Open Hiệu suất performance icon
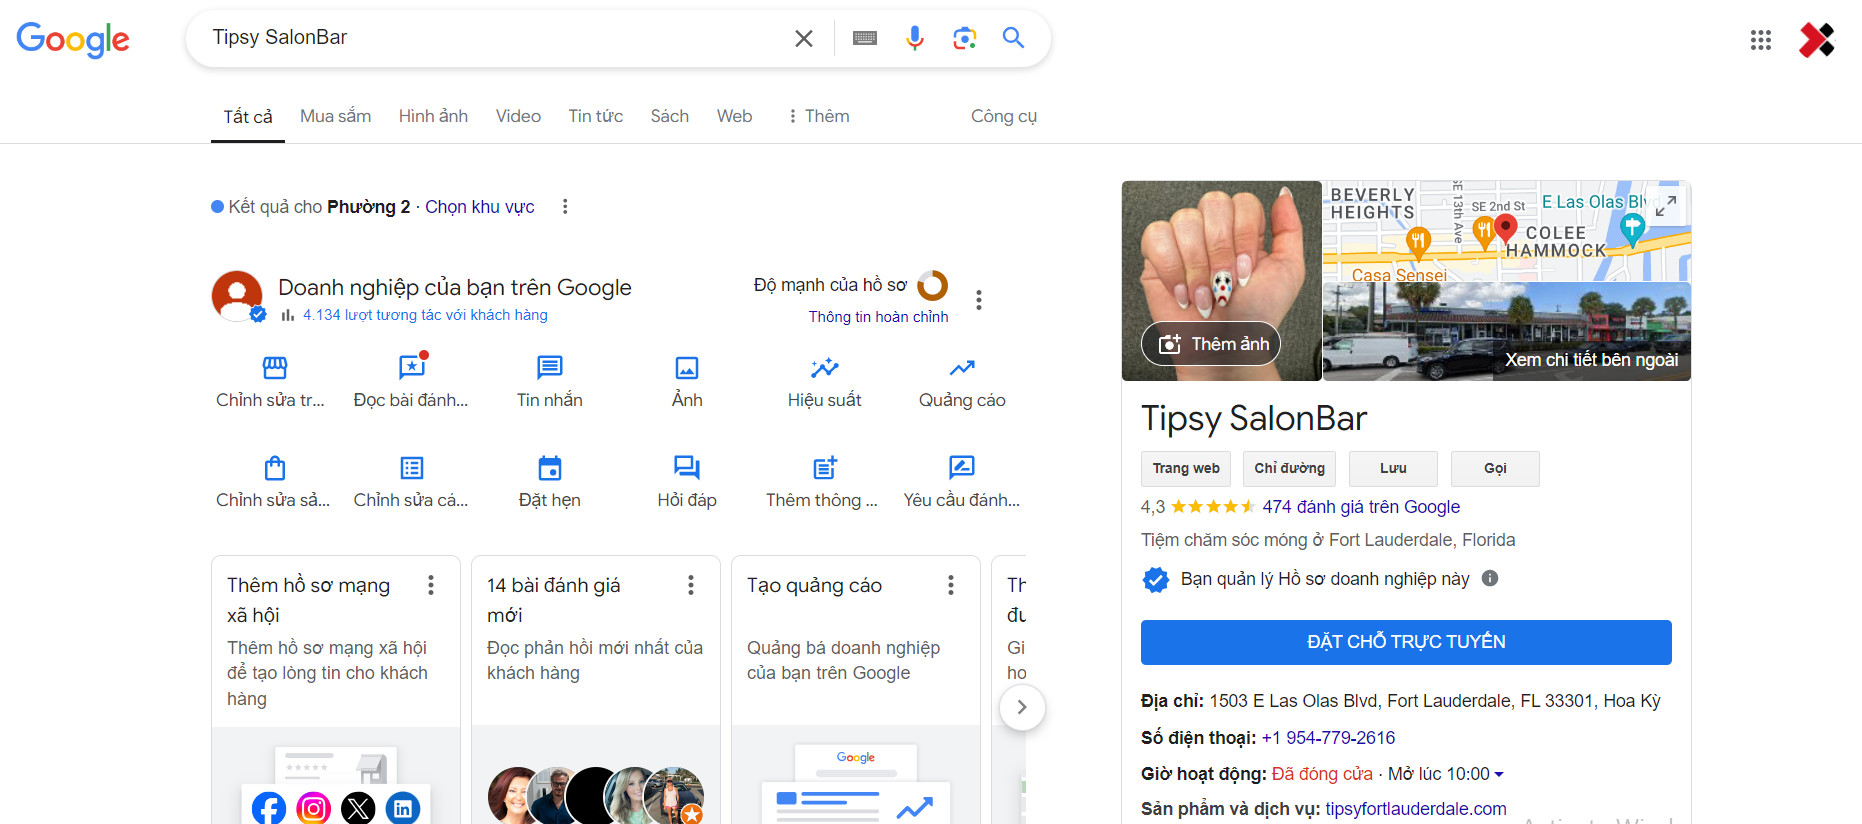Screen dimensions: 1862x824 coord(825,368)
